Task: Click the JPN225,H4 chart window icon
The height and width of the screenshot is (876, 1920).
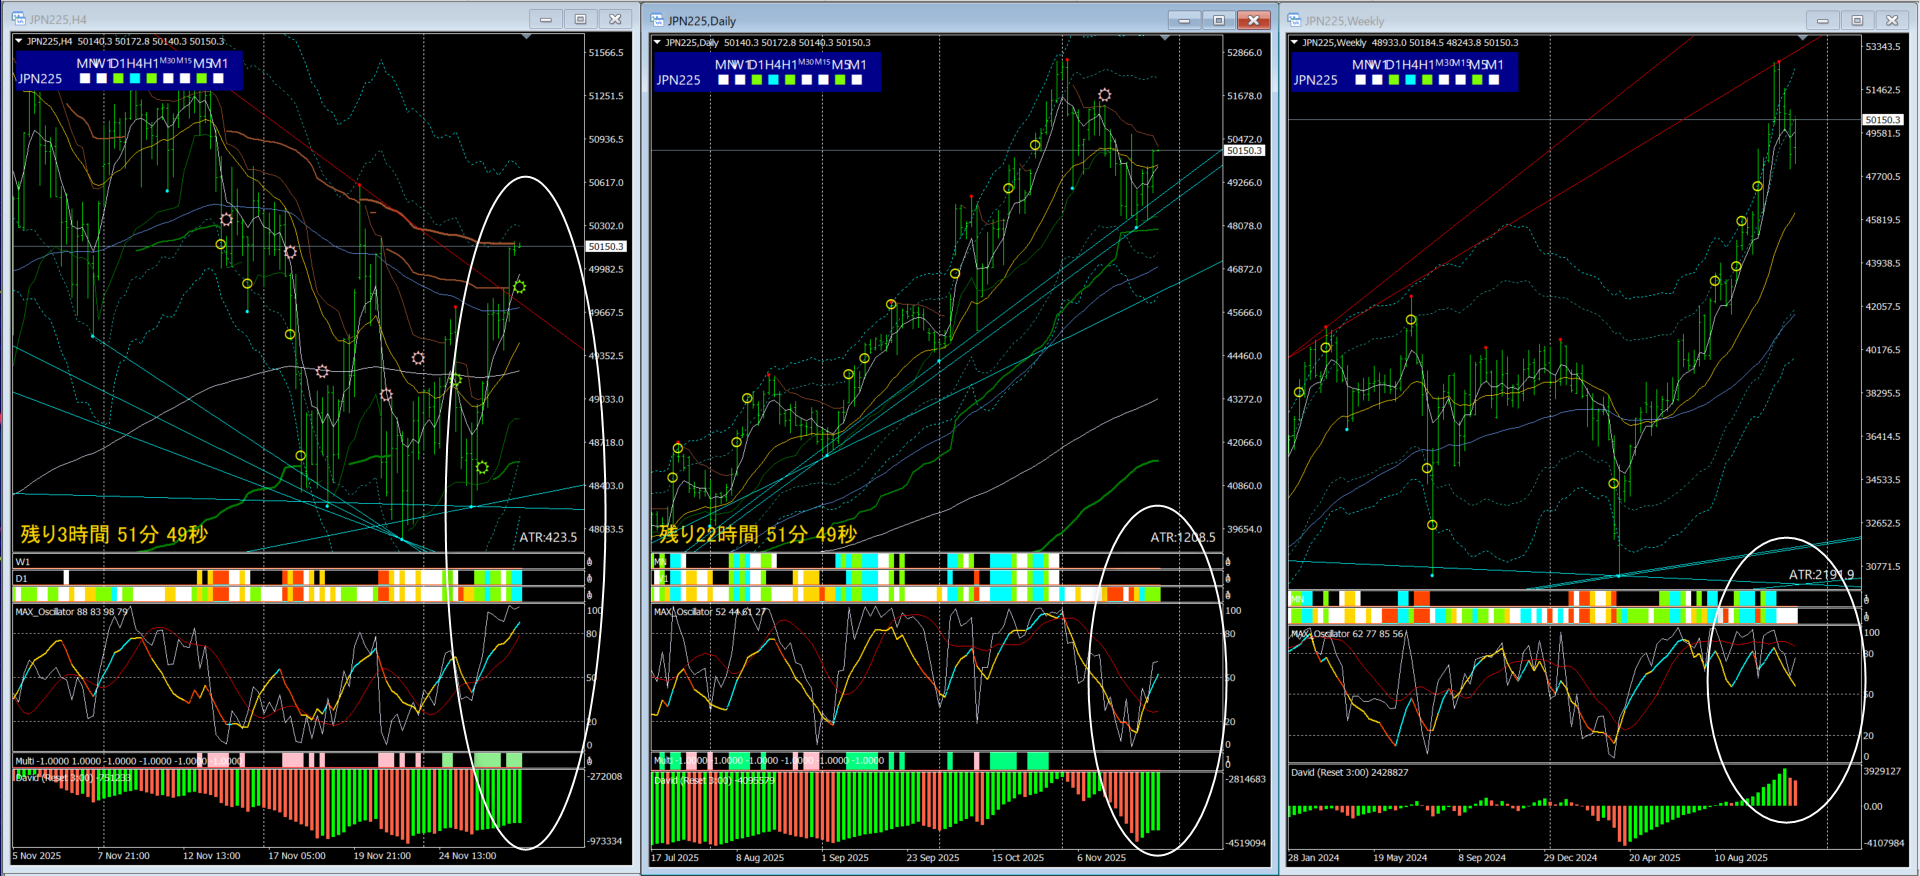Action: (x=18, y=19)
